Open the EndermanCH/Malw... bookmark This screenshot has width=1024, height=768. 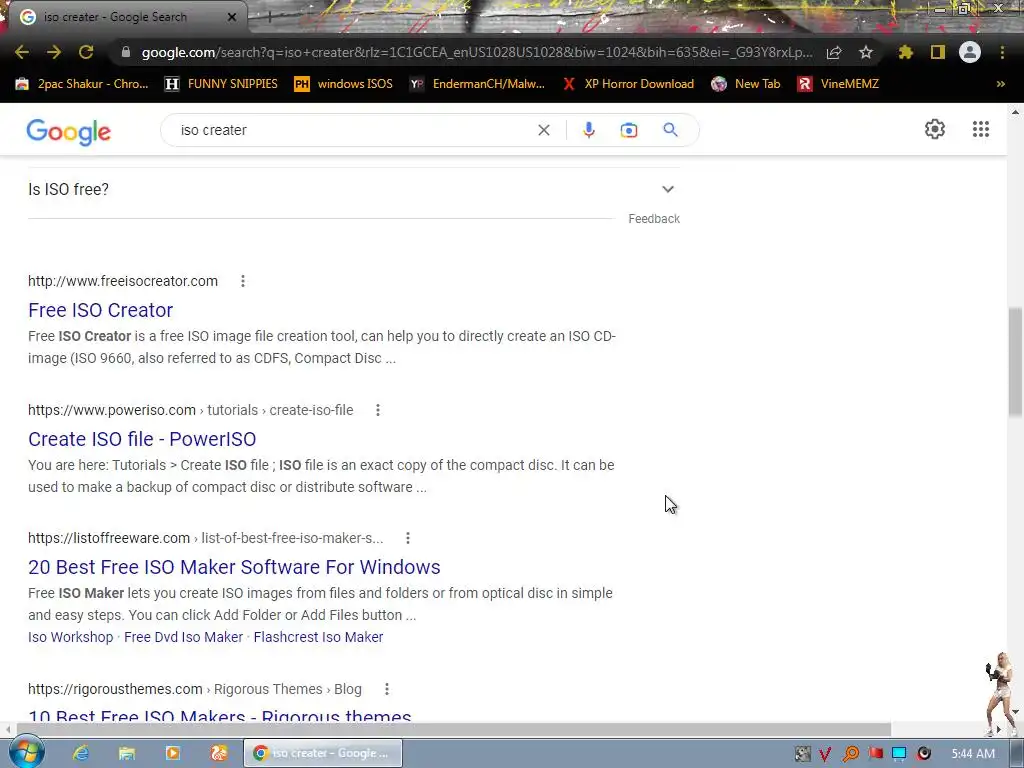pyautogui.click(x=477, y=84)
